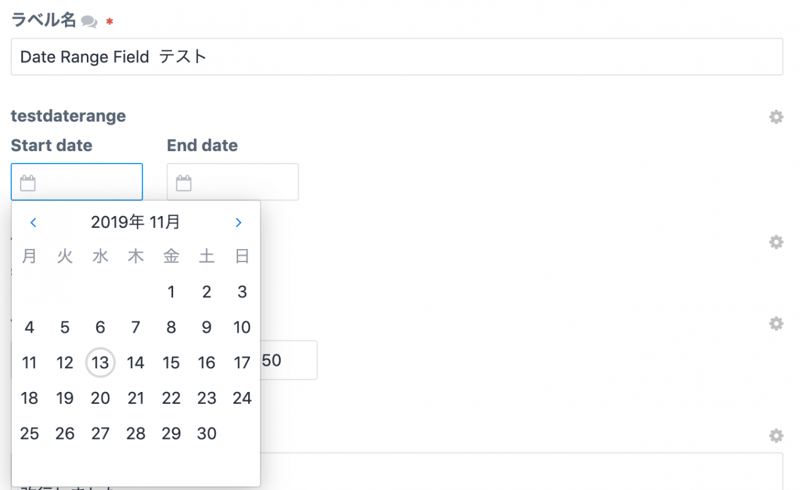Click the speech bubble icon next to ラベル名
Viewport: 800px width, 490px height.
(x=89, y=22)
